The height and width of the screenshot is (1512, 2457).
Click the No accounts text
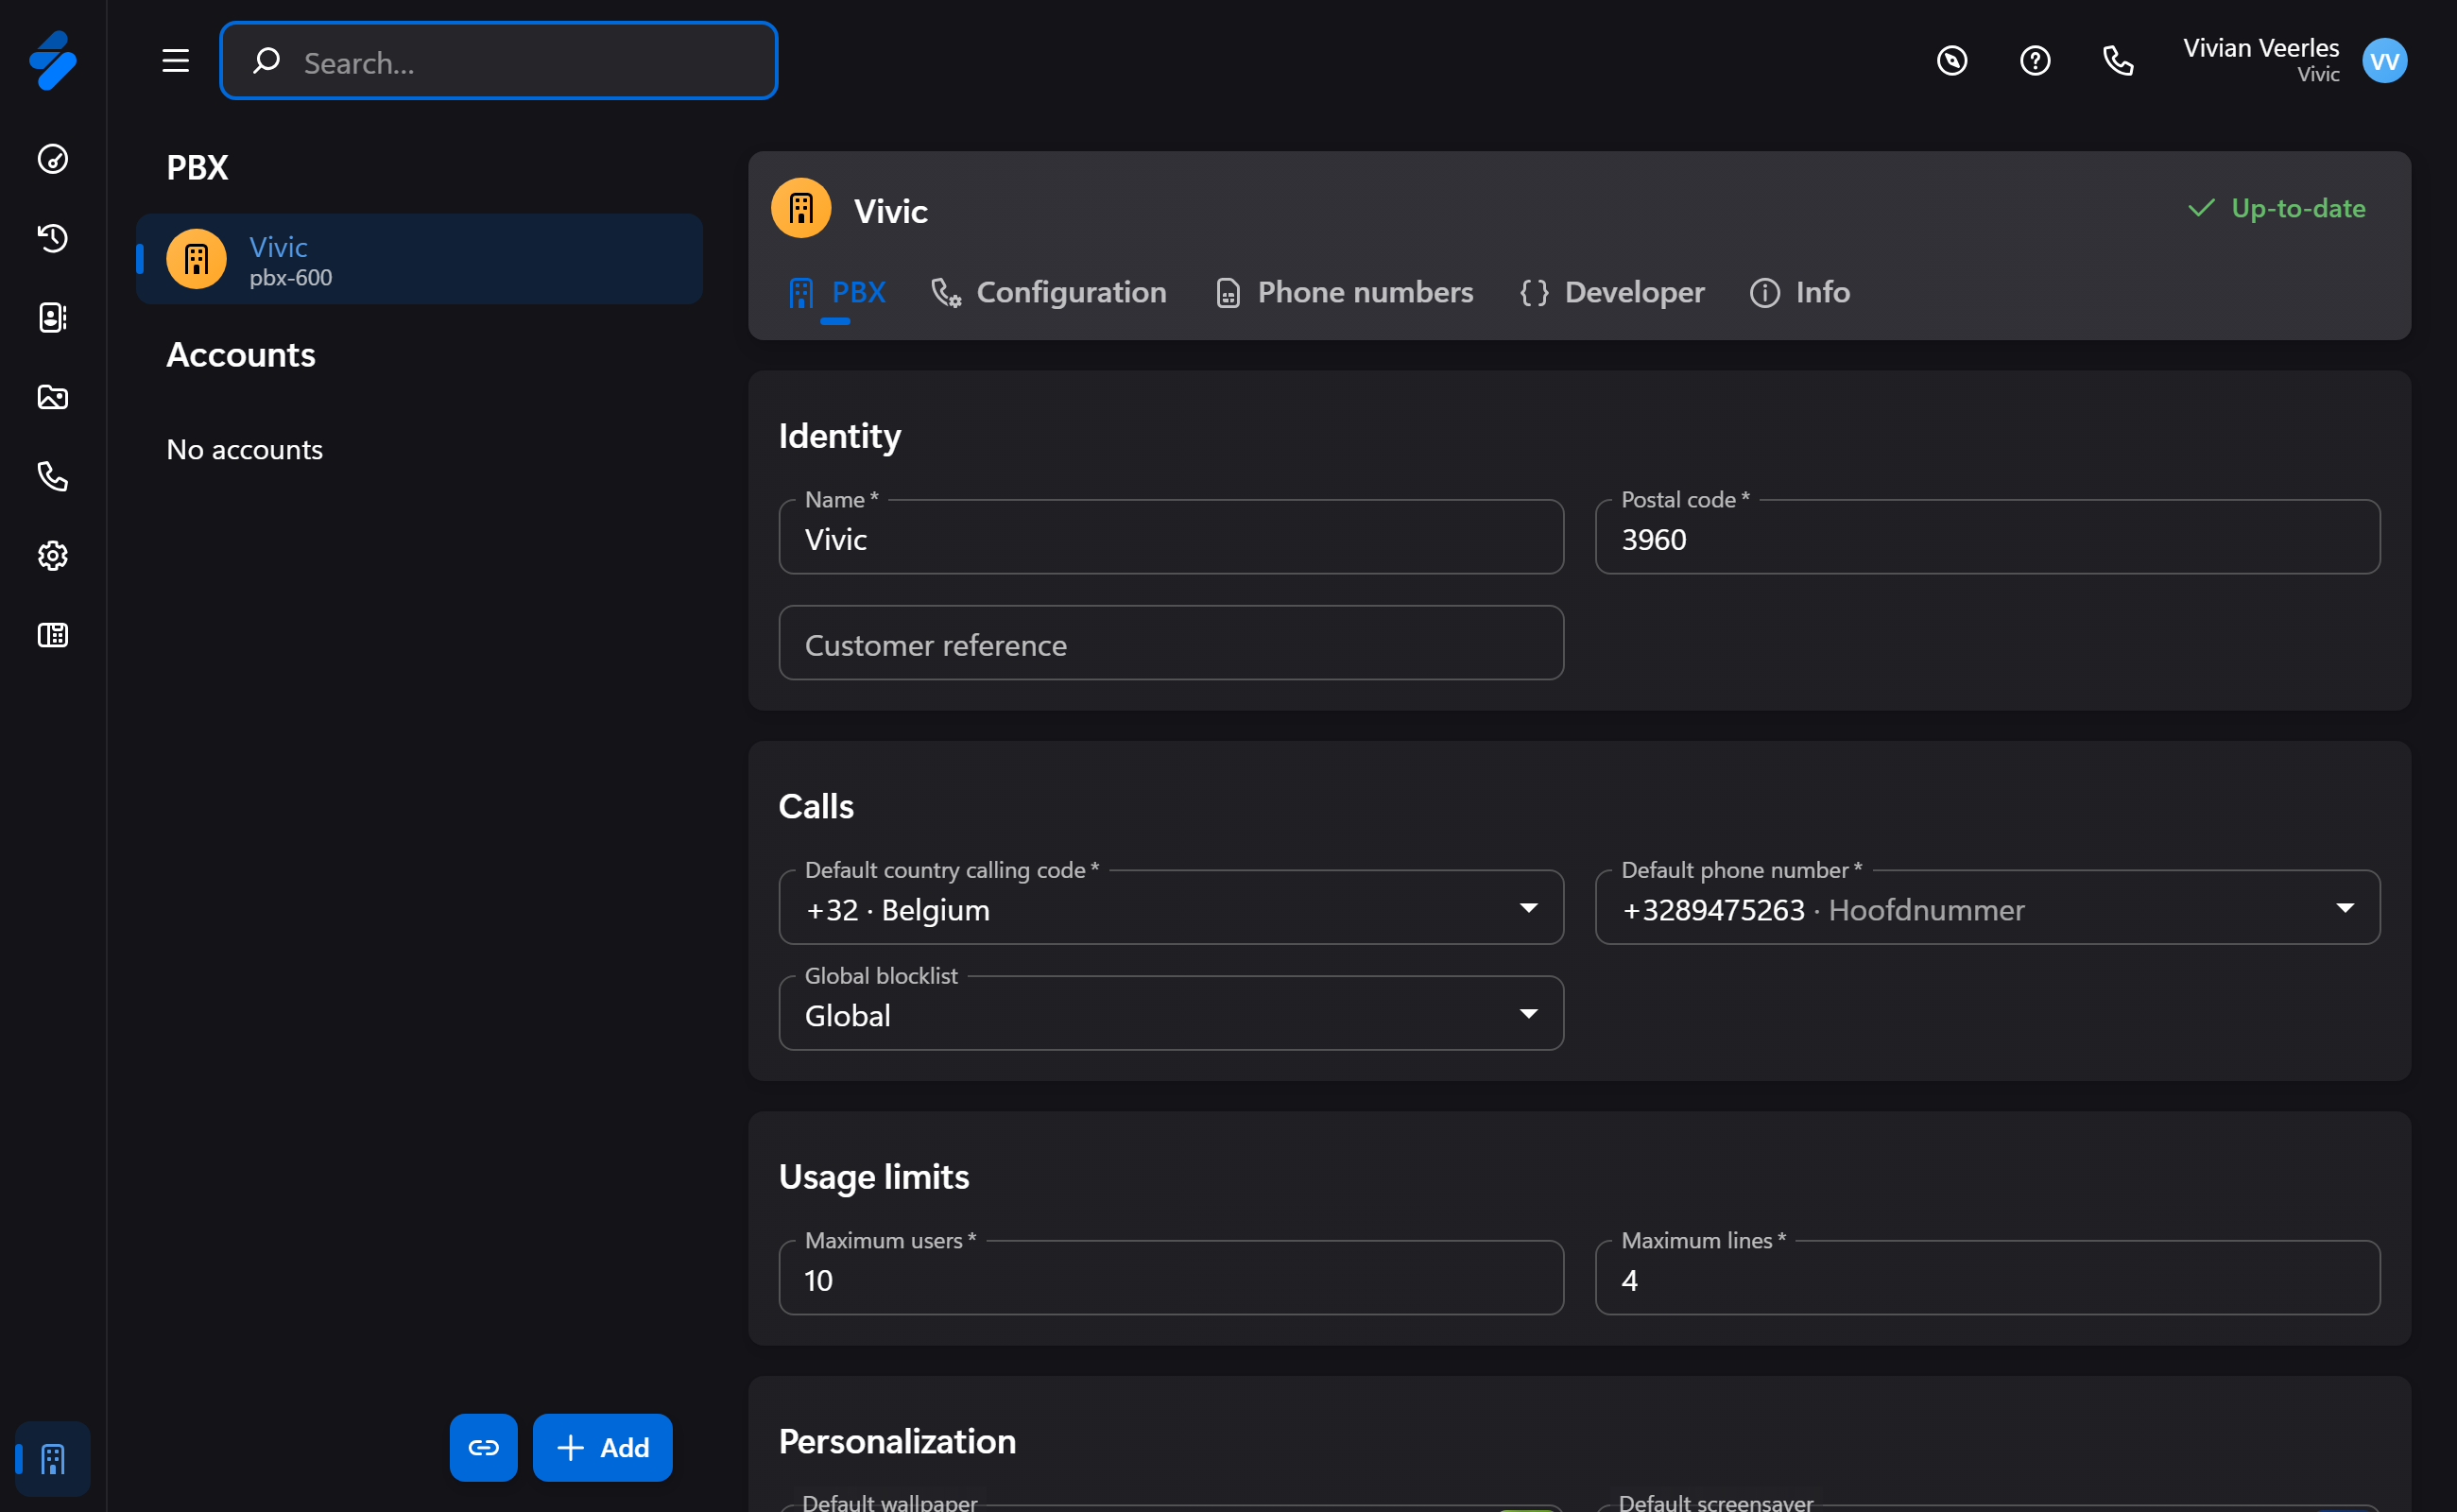pos(245,450)
